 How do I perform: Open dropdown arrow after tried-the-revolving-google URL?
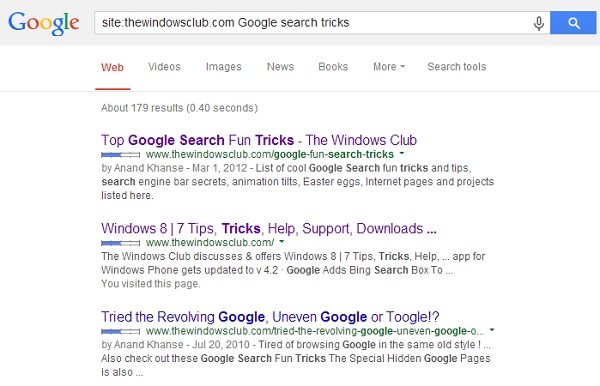(492, 330)
